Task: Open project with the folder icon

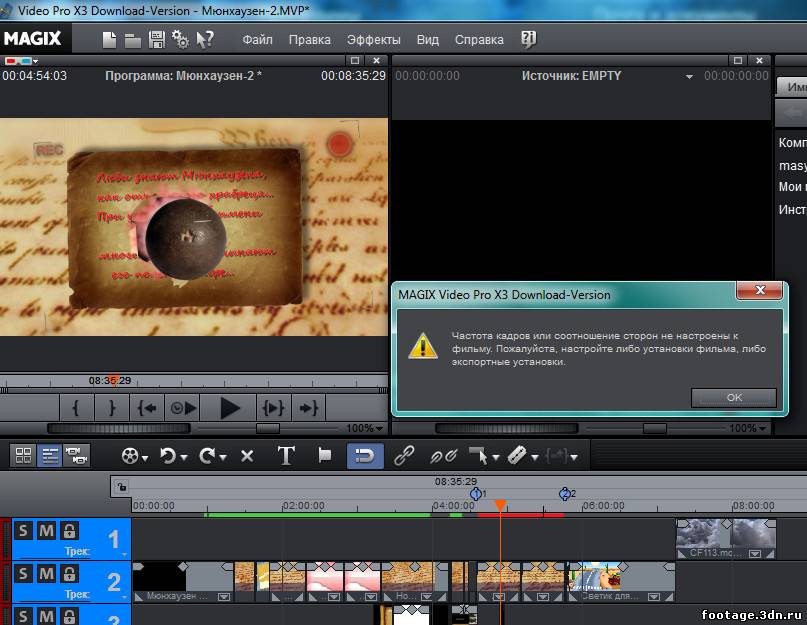Action: click(132, 41)
